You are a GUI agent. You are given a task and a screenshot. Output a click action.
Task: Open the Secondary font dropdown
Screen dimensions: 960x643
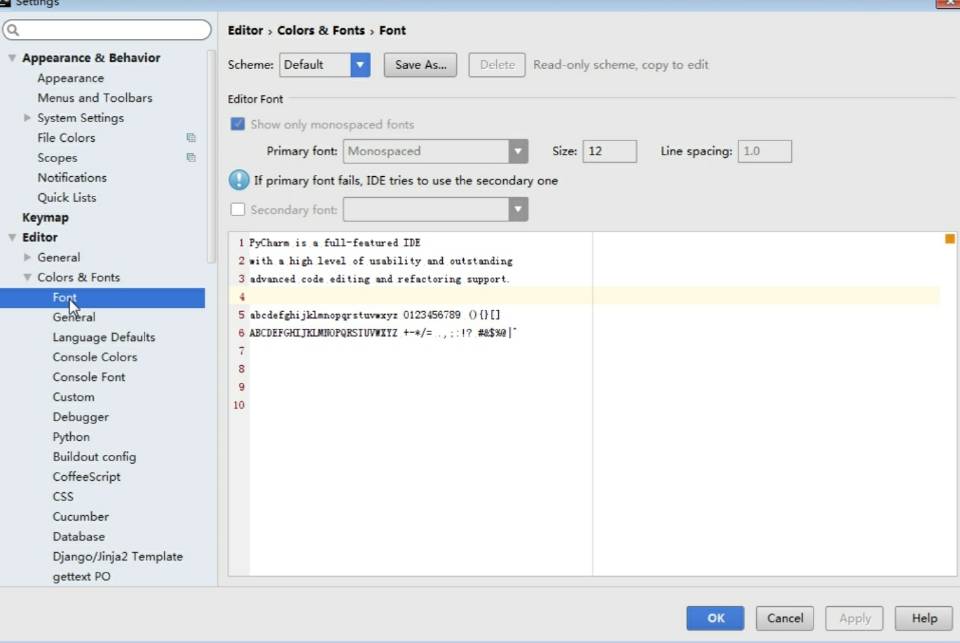518,209
